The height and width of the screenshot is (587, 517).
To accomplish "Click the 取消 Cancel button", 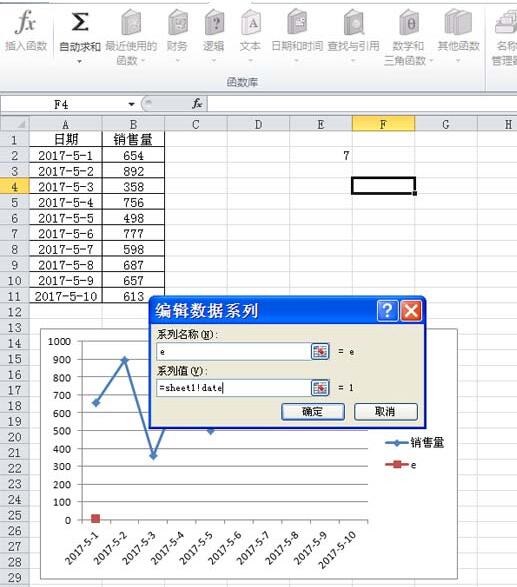I will pyautogui.click(x=385, y=412).
